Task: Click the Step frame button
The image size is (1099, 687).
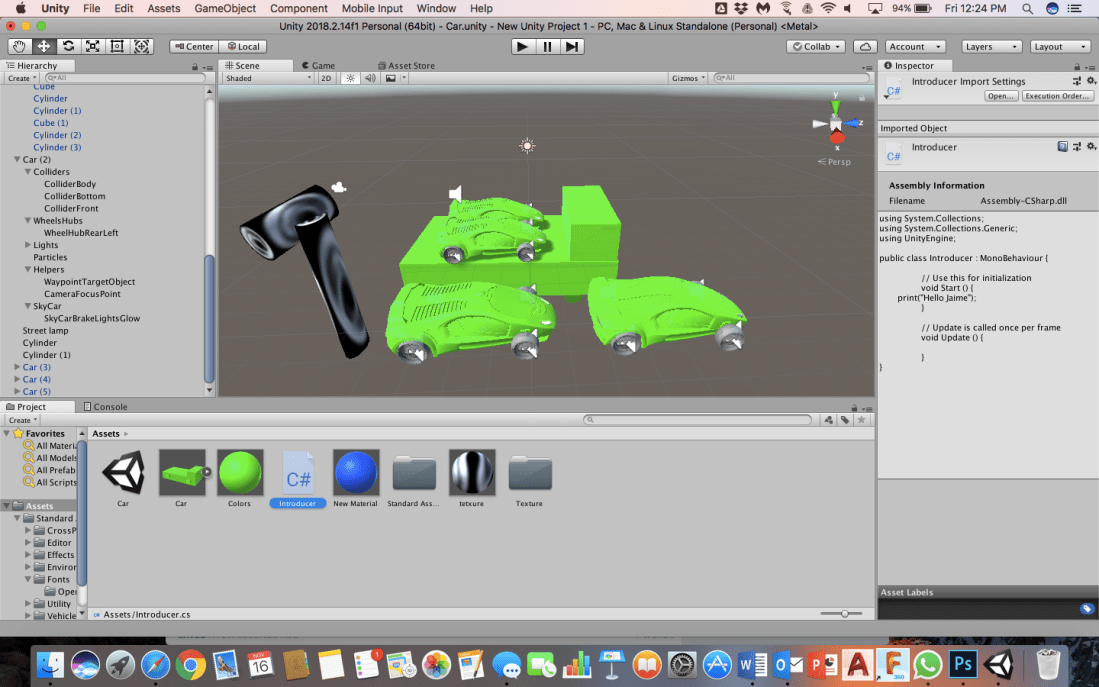Action: (572, 46)
